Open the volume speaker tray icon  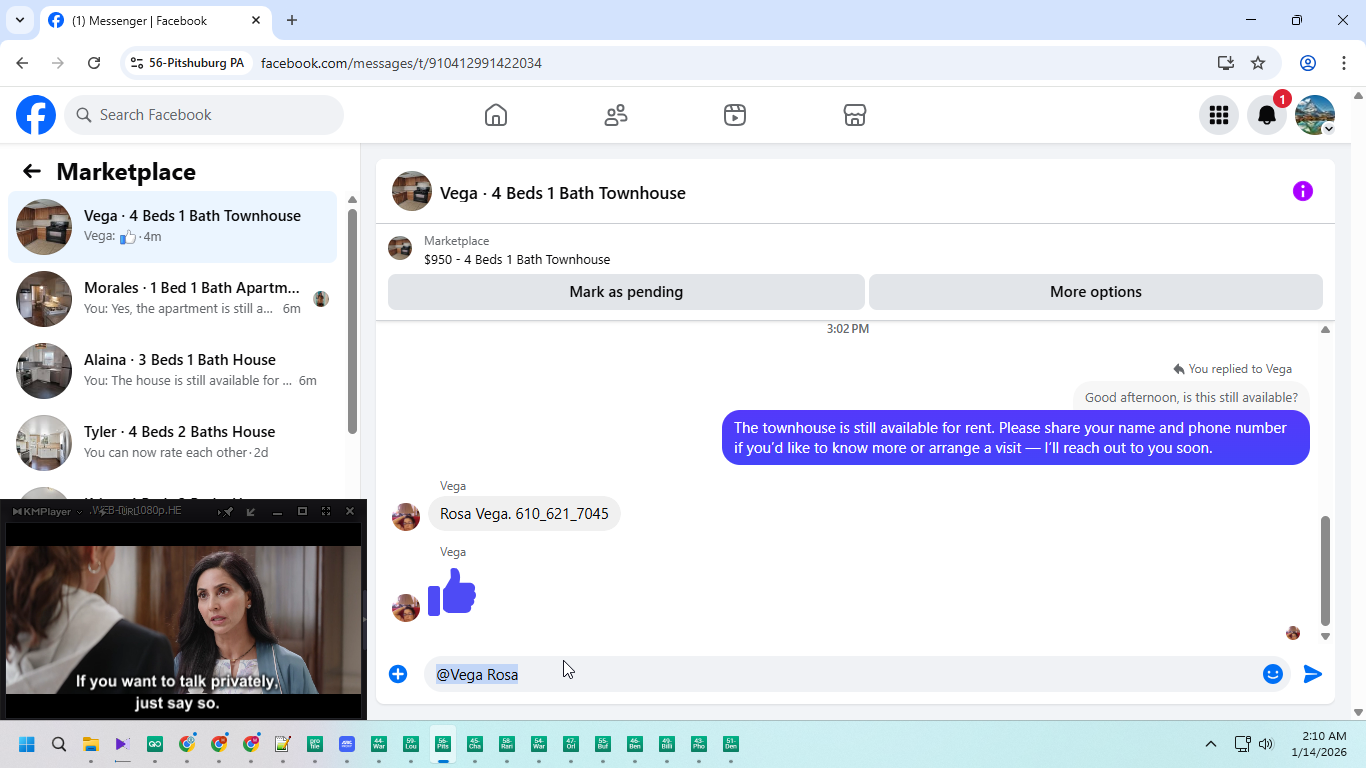point(1267,744)
